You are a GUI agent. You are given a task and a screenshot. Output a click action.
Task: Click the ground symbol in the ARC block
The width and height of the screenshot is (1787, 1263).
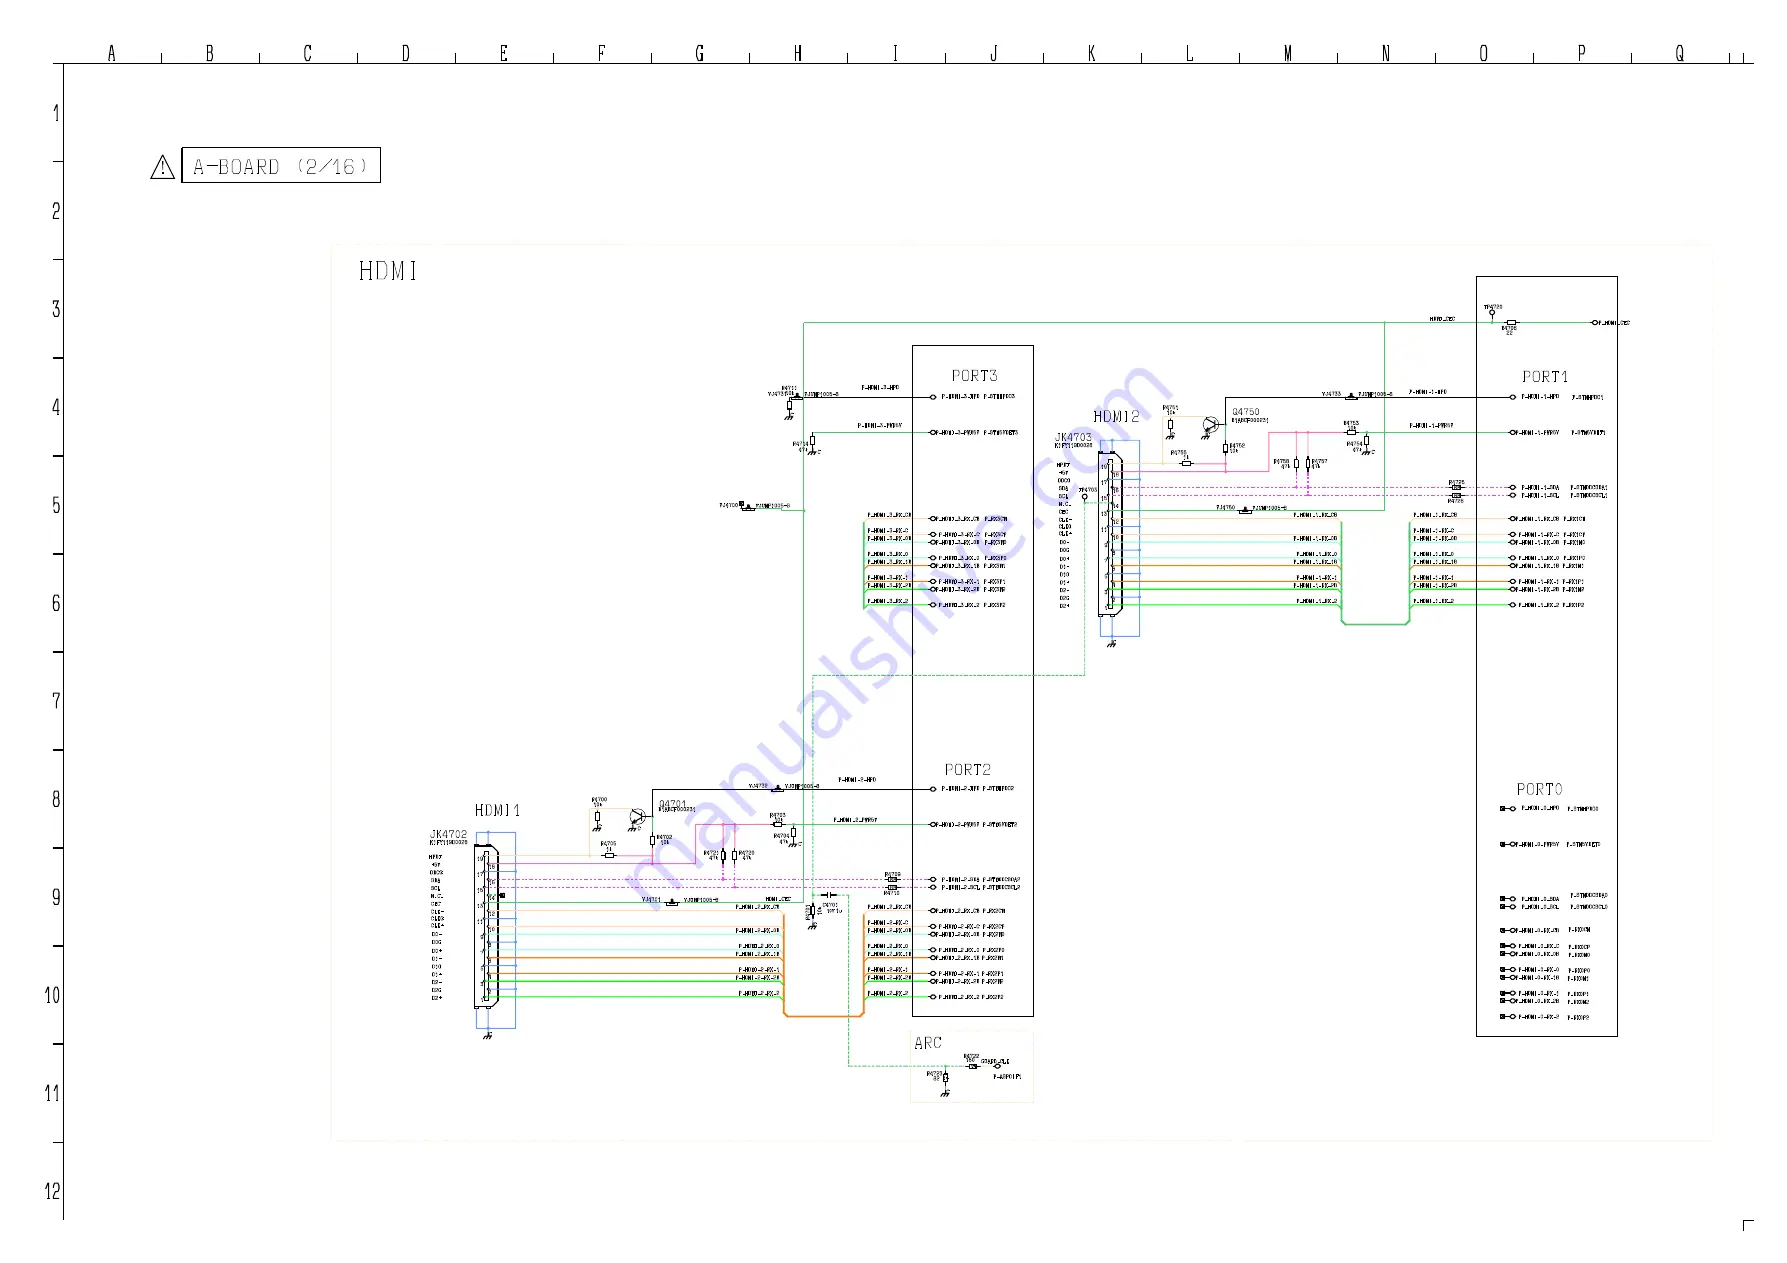(x=945, y=1092)
